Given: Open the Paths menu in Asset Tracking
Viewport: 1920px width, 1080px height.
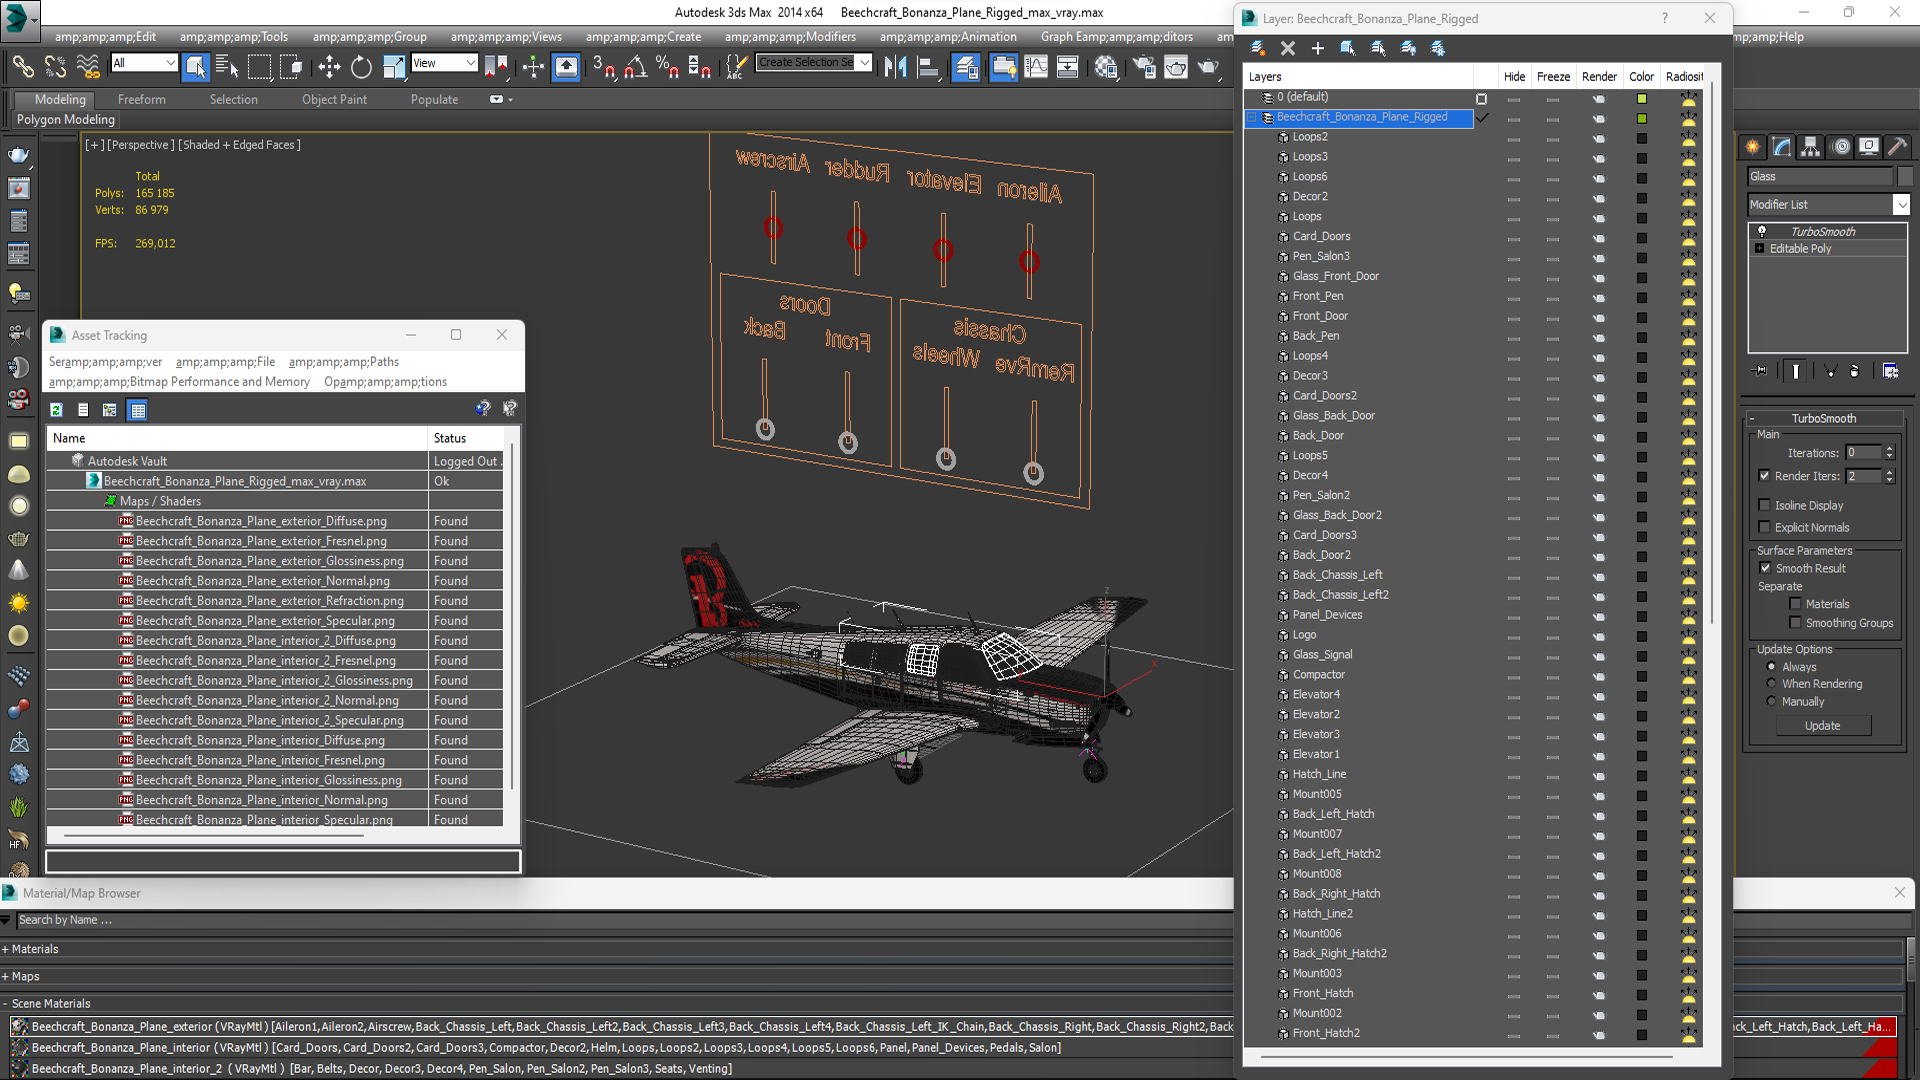Looking at the screenshot, I should click(x=344, y=362).
